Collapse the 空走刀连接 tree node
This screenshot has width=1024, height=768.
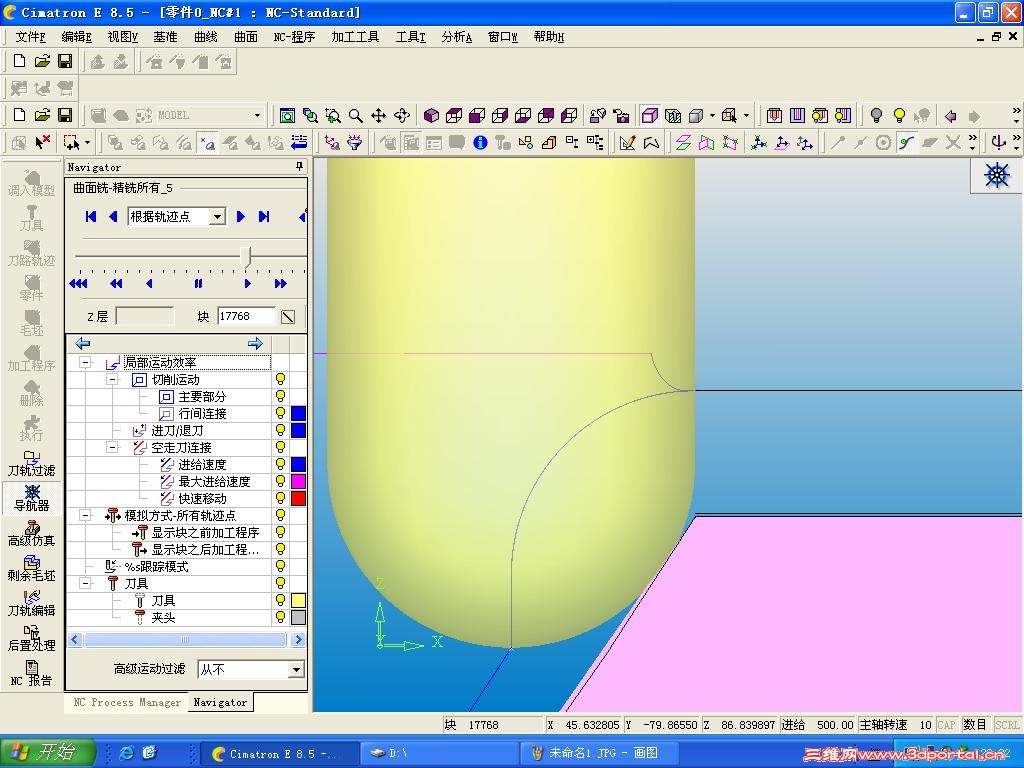coord(112,447)
